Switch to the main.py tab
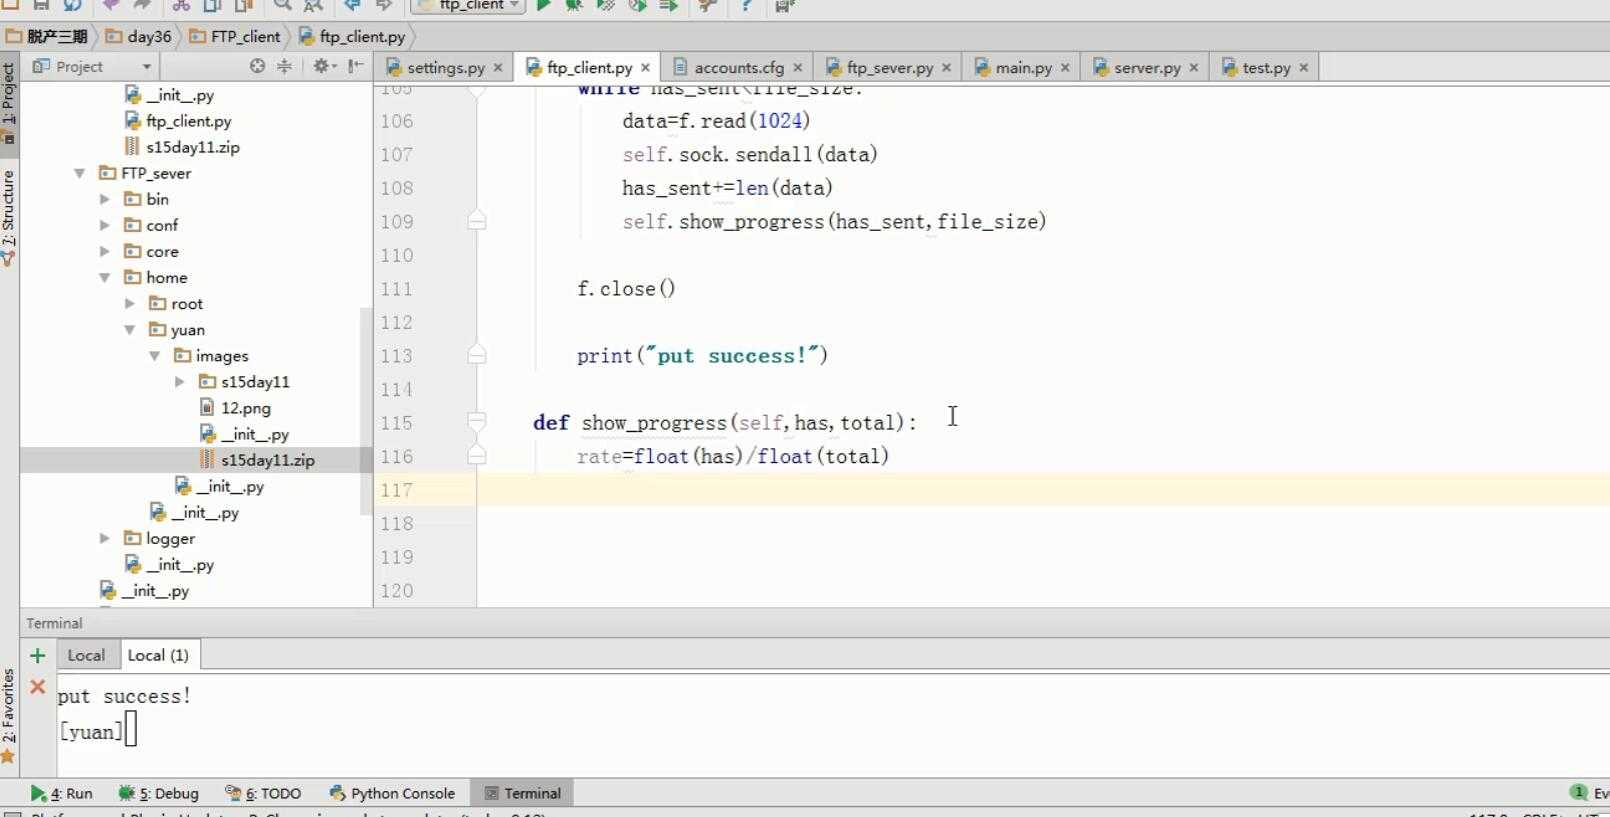The image size is (1610, 817). (x=1023, y=68)
